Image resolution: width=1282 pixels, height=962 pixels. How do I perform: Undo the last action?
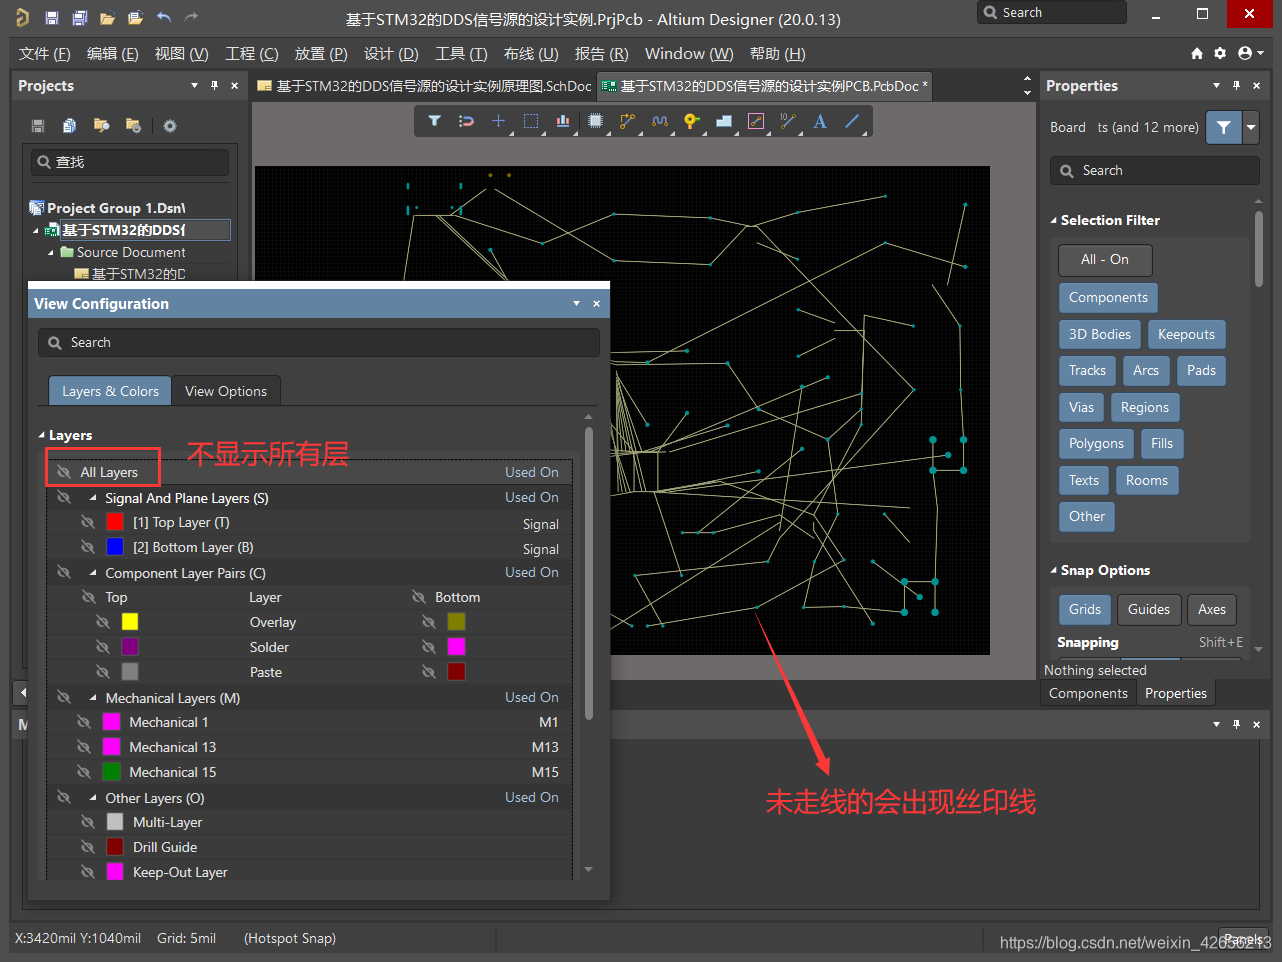(163, 18)
